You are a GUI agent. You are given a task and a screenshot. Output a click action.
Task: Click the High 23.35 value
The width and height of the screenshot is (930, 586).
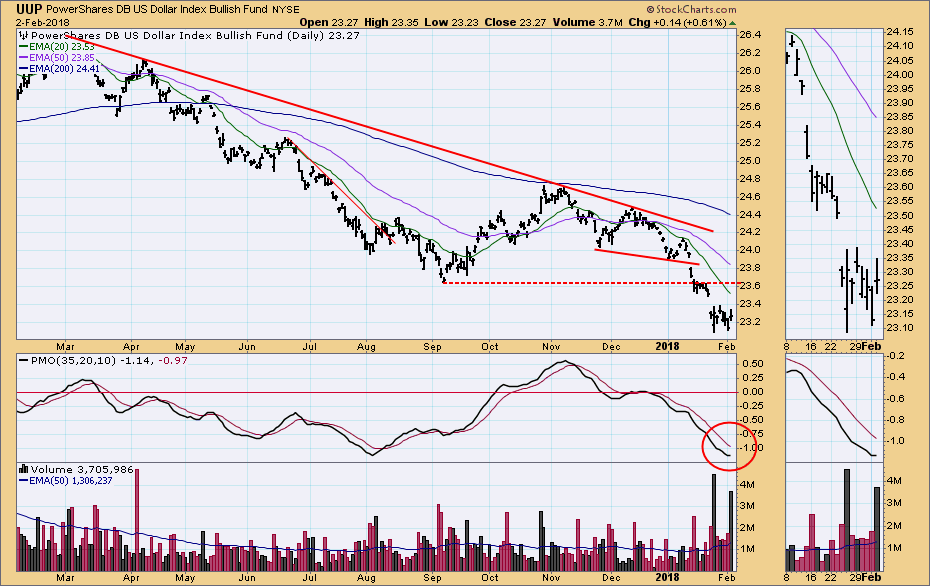(391, 23)
